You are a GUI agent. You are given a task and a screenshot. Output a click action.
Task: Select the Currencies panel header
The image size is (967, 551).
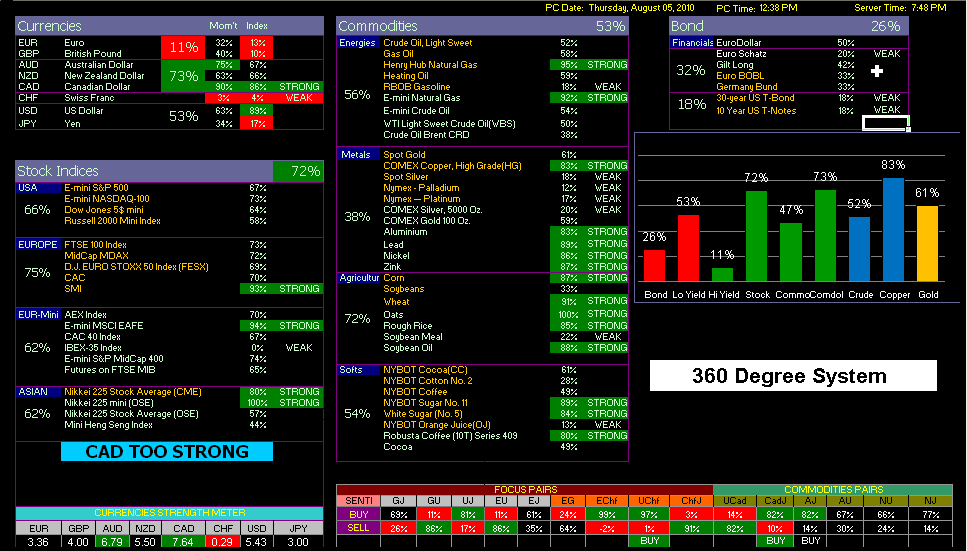click(x=169, y=26)
